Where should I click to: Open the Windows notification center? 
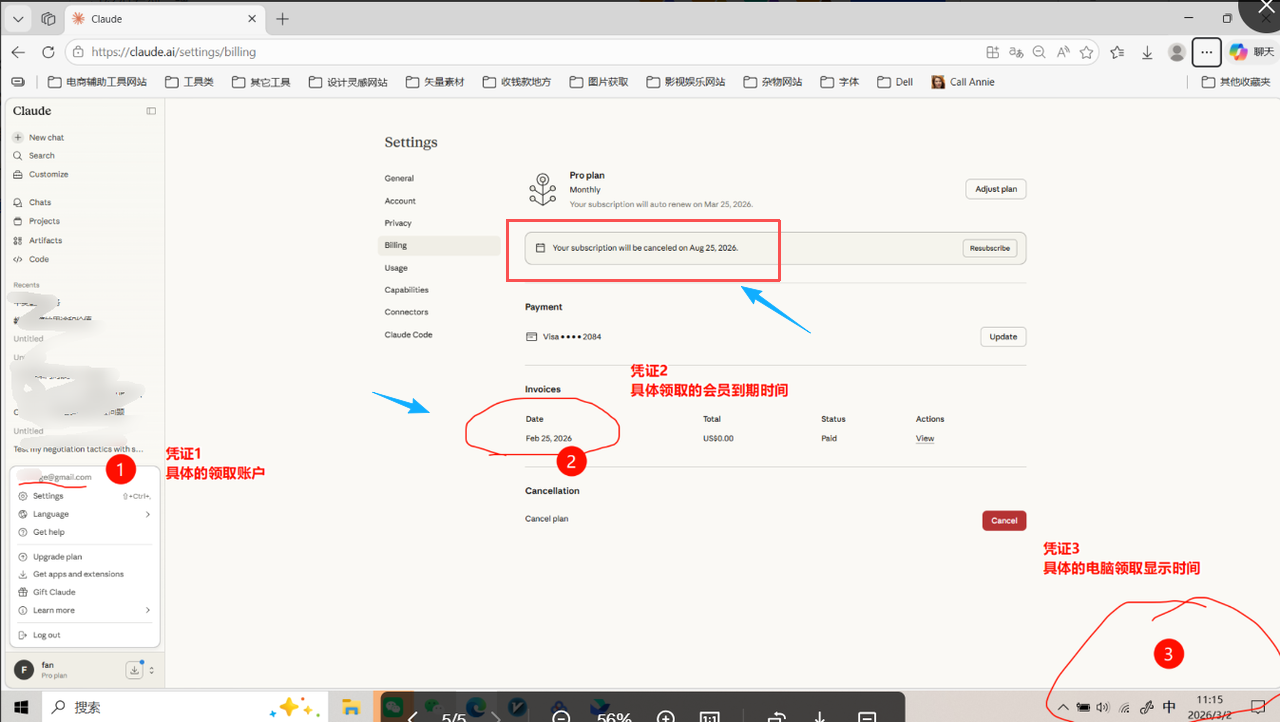[1259, 707]
